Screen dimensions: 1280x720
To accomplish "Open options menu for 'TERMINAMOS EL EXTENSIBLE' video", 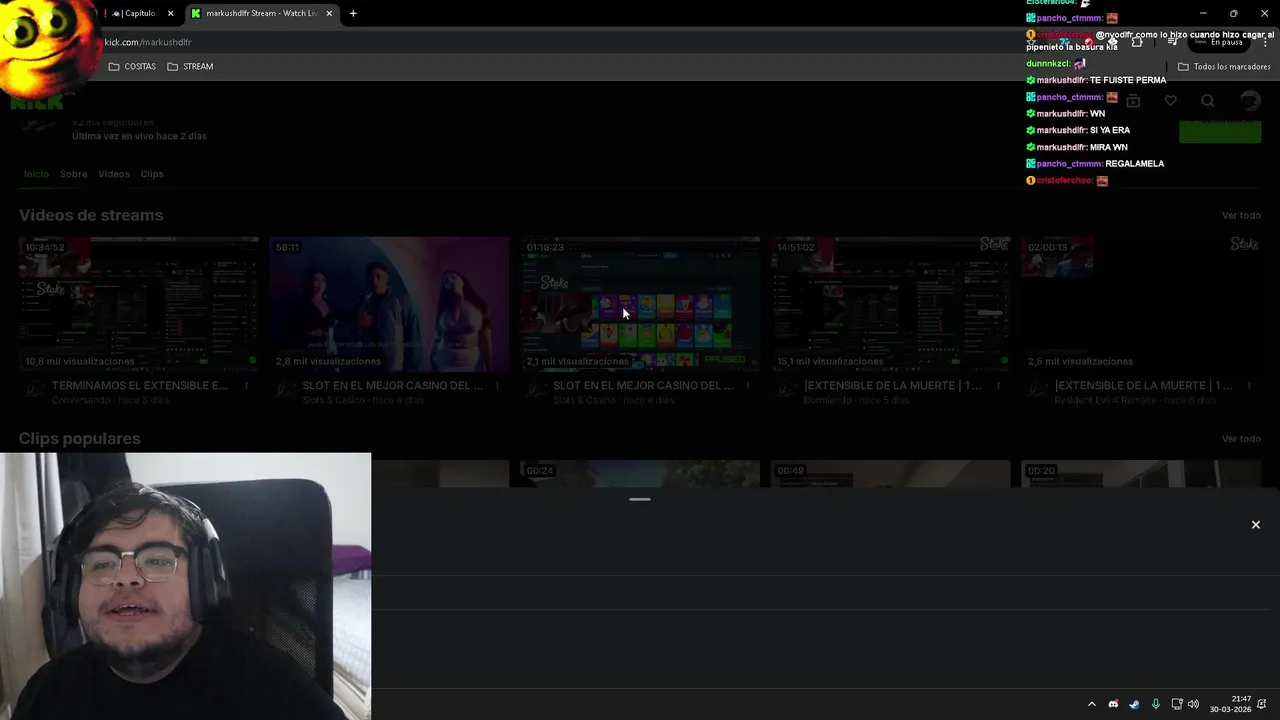I will coord(247,386).
